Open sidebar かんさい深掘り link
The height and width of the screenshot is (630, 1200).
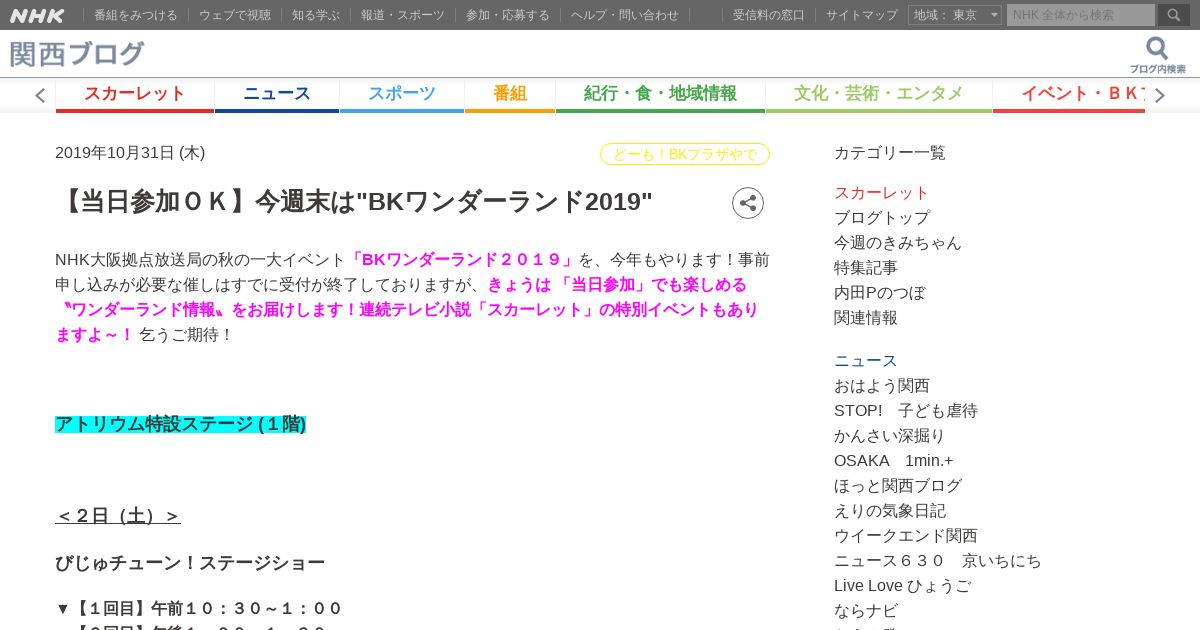pyautogui.click(x=890, y=436)
